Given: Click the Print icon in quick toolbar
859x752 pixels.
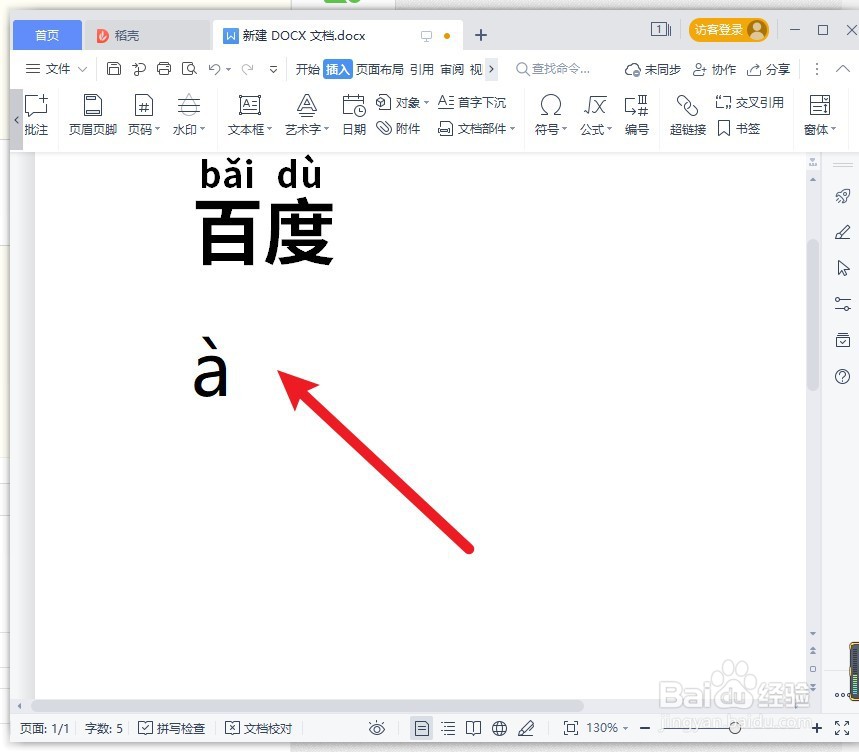Looking at the screenshot, I should pyautogui.click(x=164, y=68).
